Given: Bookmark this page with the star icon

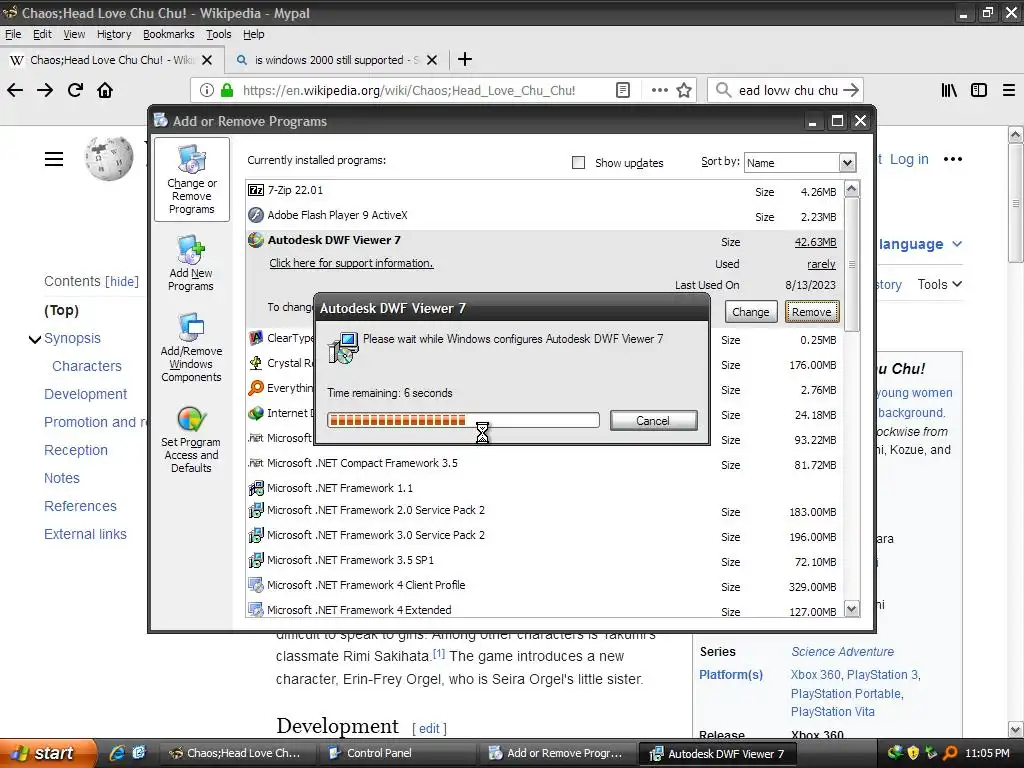Looking at the screenshot, I should 684,90.
